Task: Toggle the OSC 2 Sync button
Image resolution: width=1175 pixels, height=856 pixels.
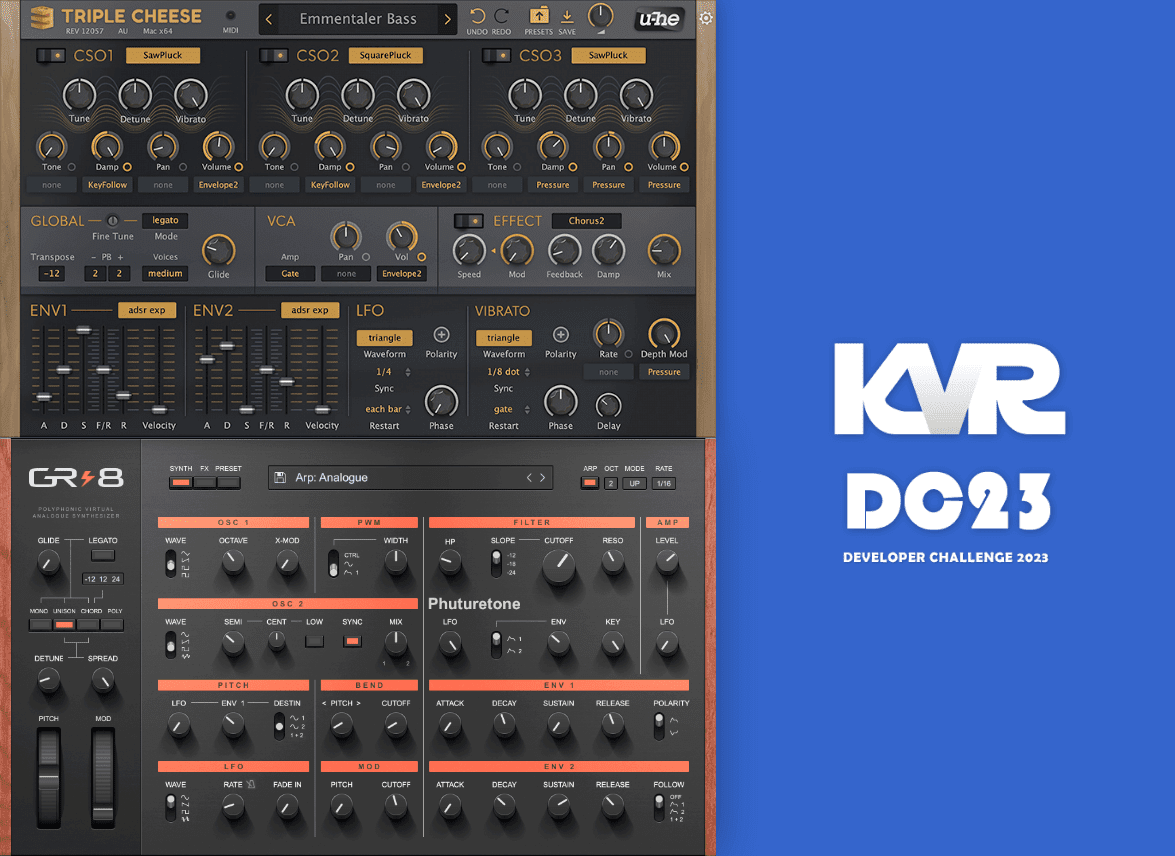Action: [352, 641]
